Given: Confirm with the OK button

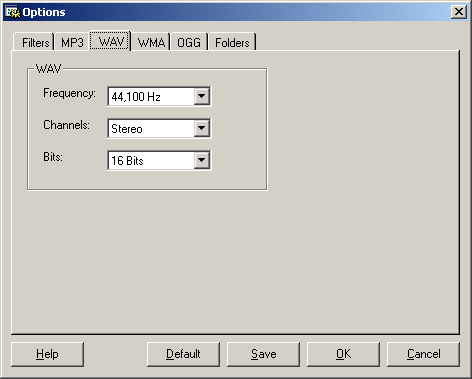Looking at the screenshot, I should pyautogui.click(x=343, y=354).
